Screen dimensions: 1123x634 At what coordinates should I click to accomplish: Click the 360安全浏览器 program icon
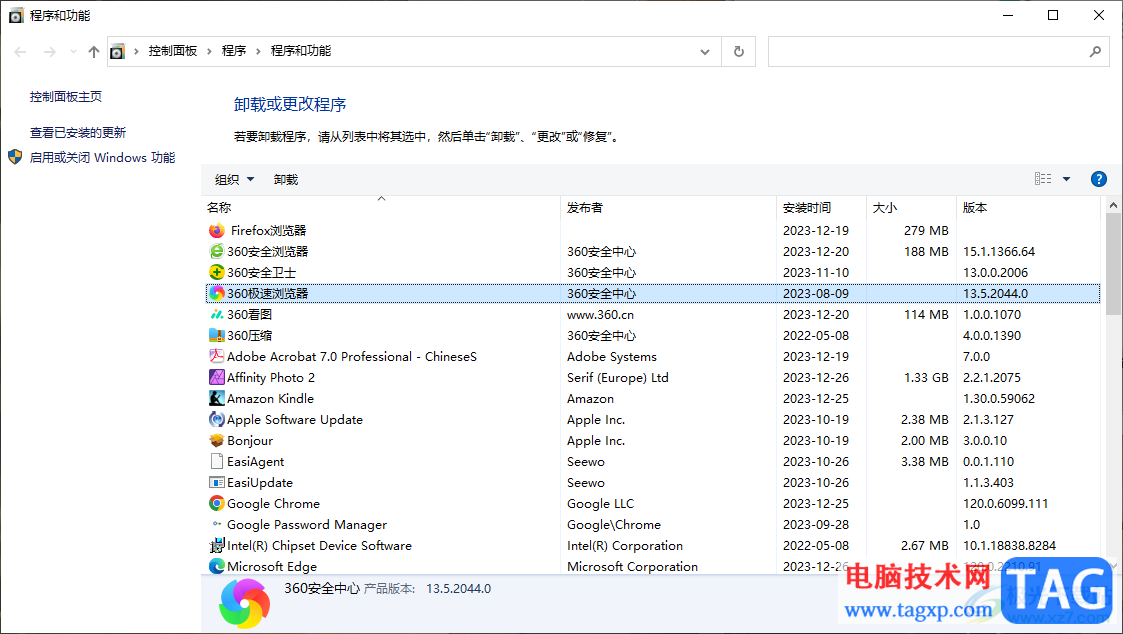[x=216, y=251]
